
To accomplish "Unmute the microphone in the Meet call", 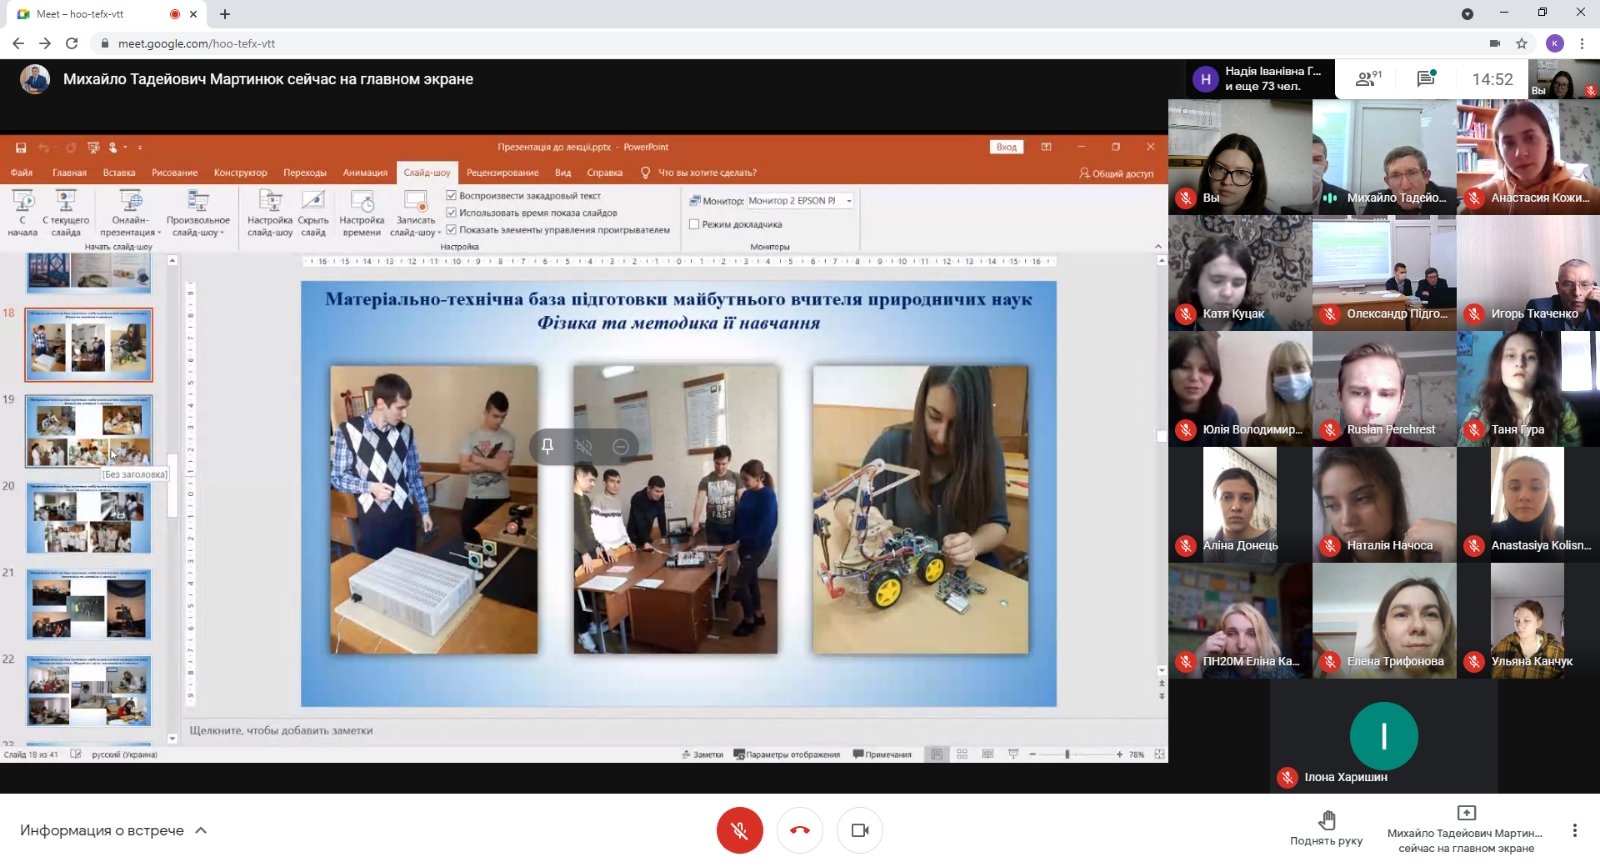I will (739, 830).
